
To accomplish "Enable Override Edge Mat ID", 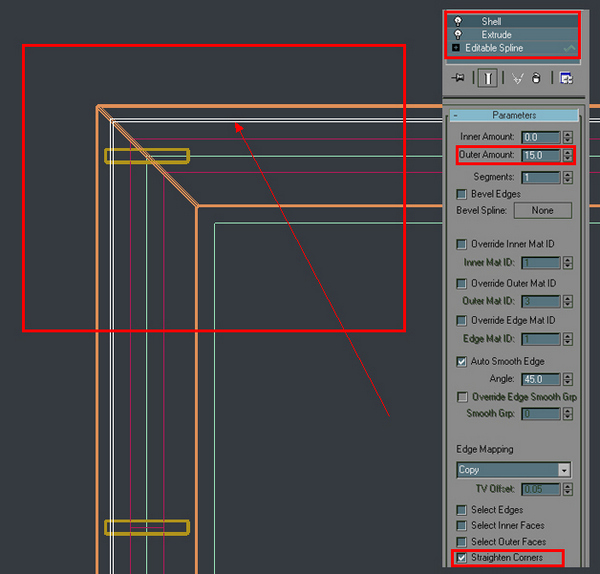I will click(461, 320).
